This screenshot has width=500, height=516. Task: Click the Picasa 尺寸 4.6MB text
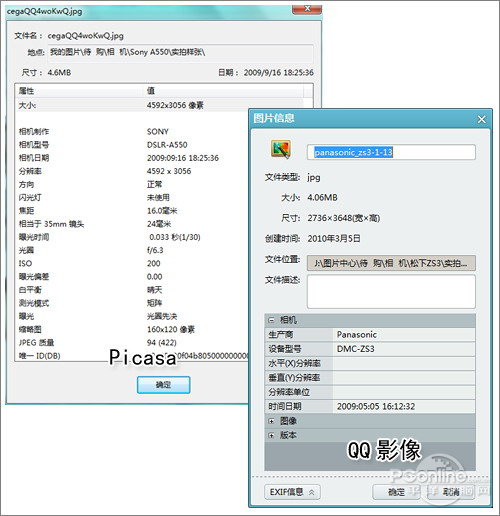59,73
